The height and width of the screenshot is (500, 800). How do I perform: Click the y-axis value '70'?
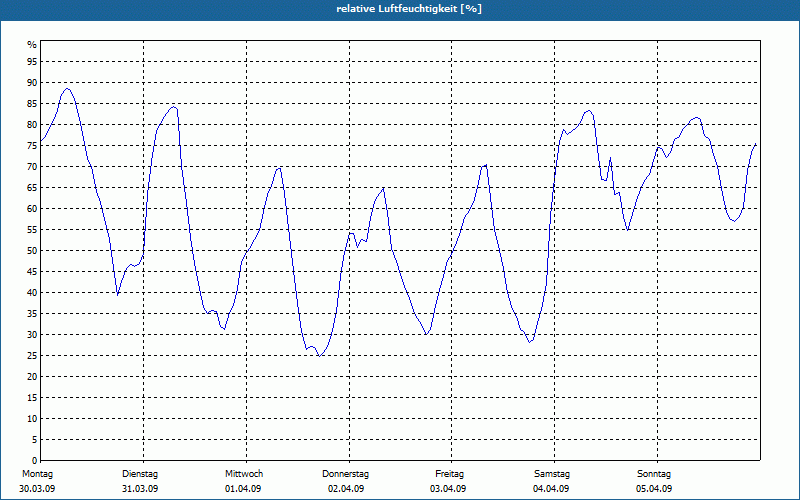point(32,167)
